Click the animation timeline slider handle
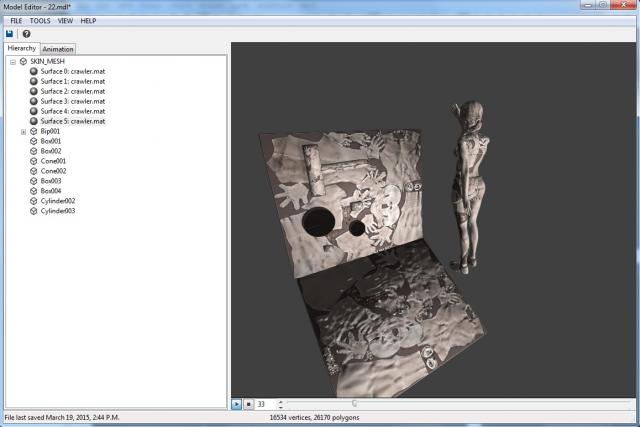 [355, 404]
